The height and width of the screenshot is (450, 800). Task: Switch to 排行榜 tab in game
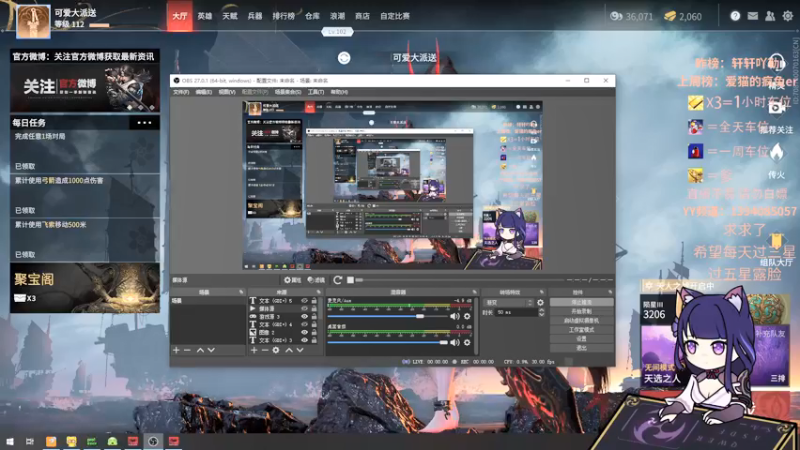click(284, 16)
